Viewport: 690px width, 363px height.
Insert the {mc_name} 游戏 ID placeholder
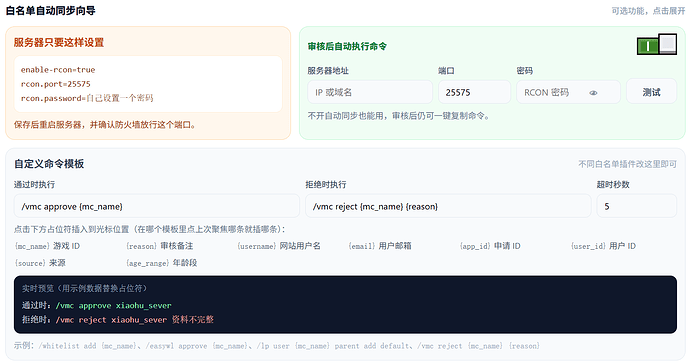(47, 246)
